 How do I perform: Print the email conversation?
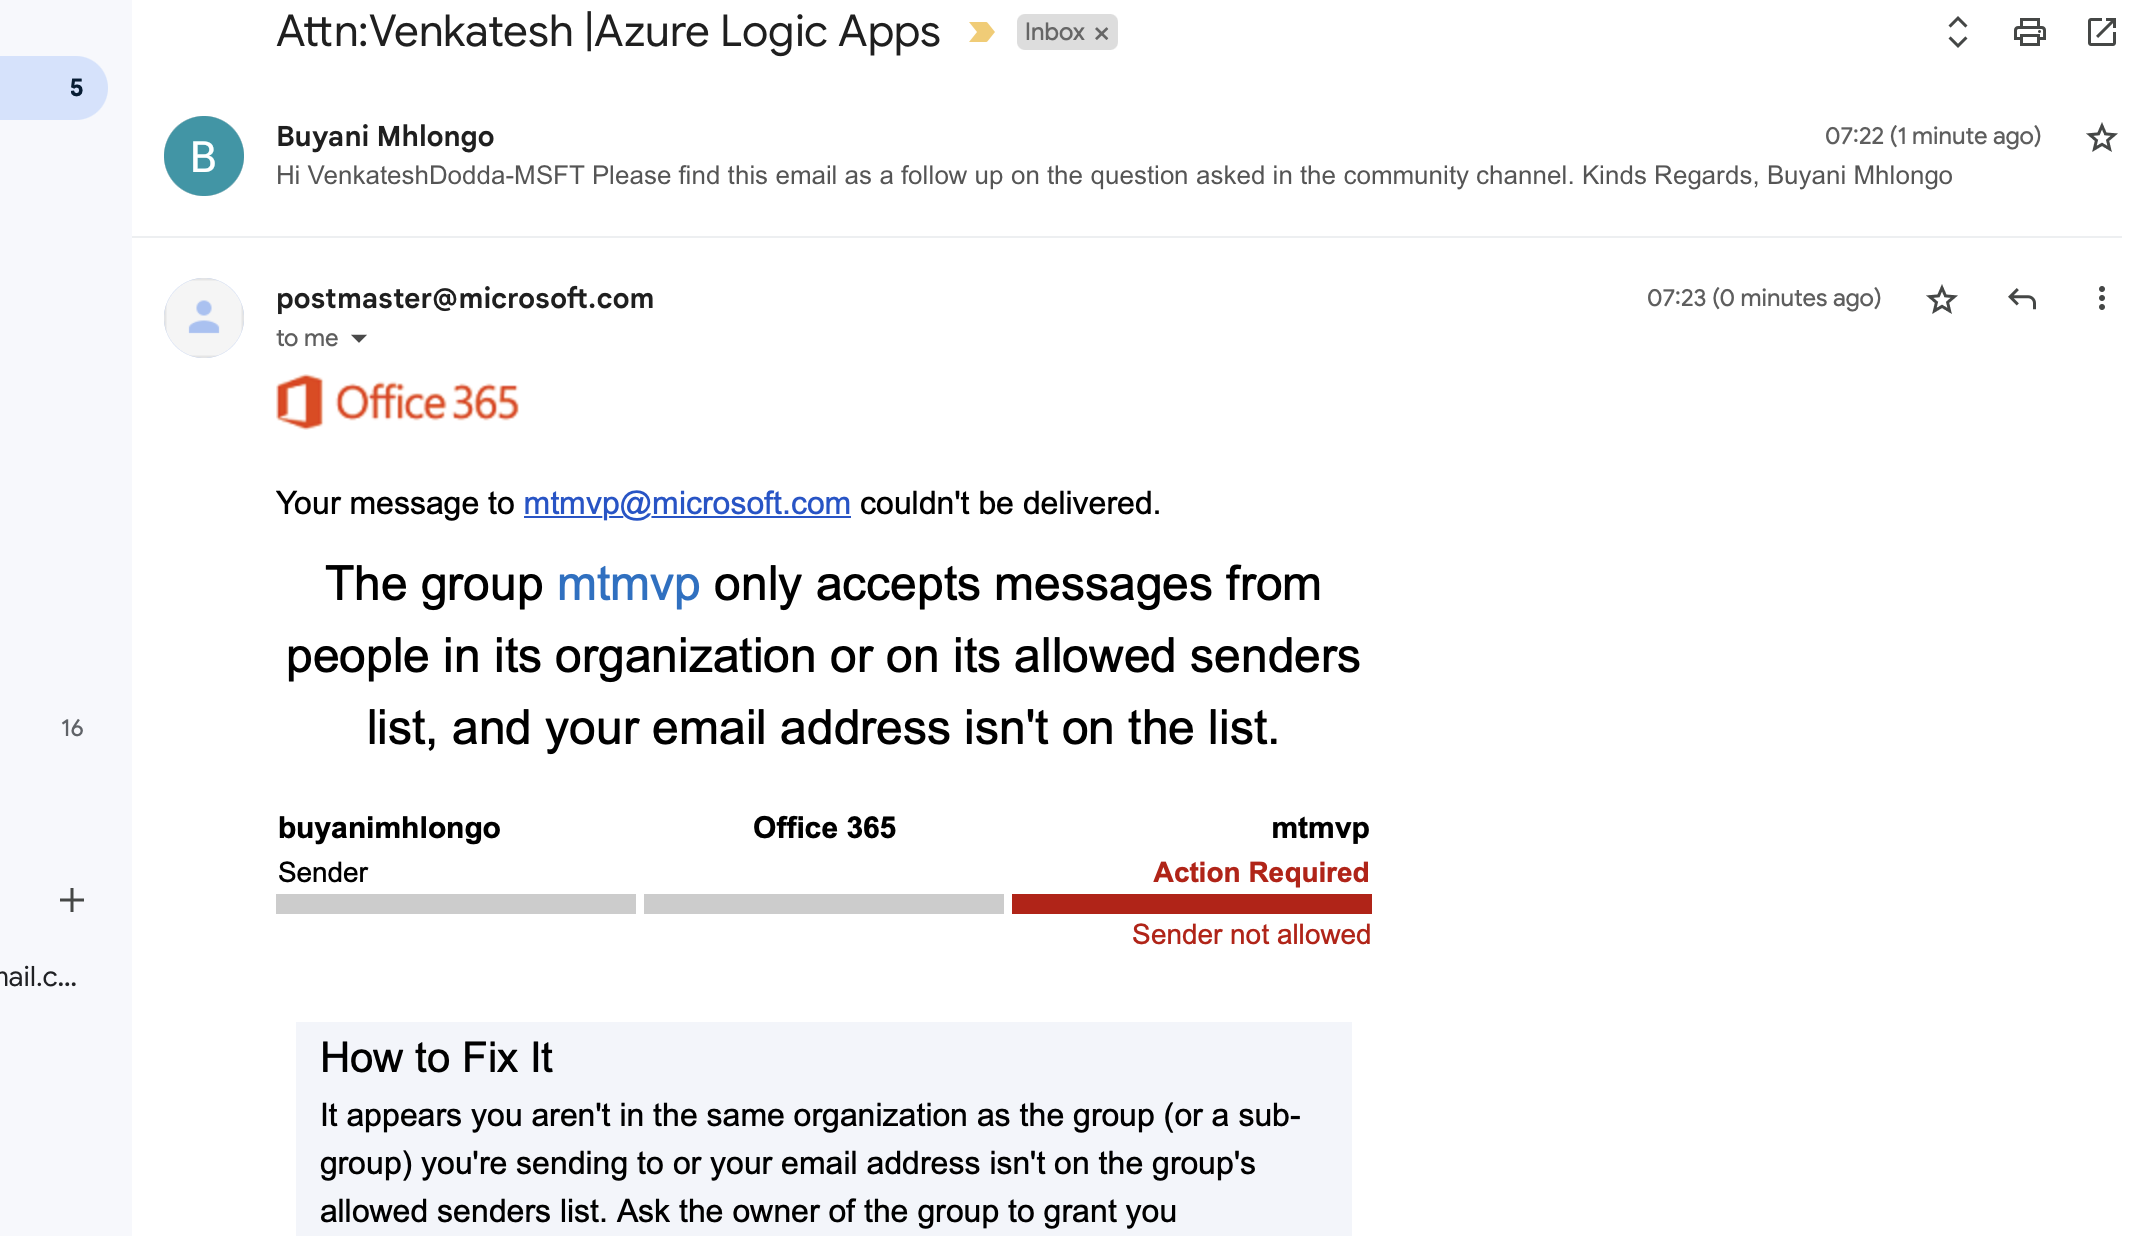(x=2029, y=32)
